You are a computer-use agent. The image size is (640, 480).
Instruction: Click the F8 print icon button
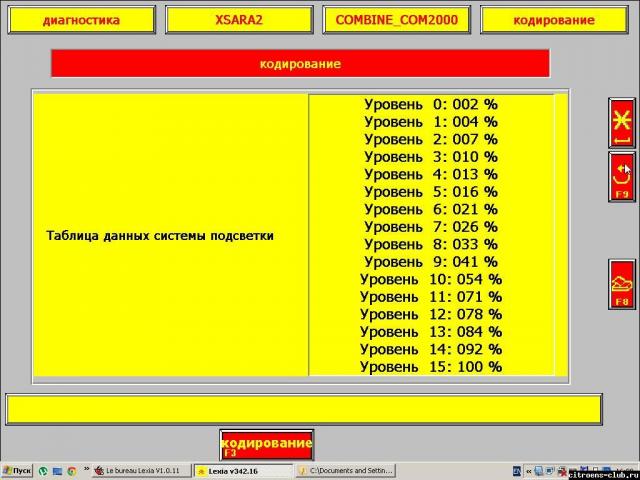(x=622, y=284)
